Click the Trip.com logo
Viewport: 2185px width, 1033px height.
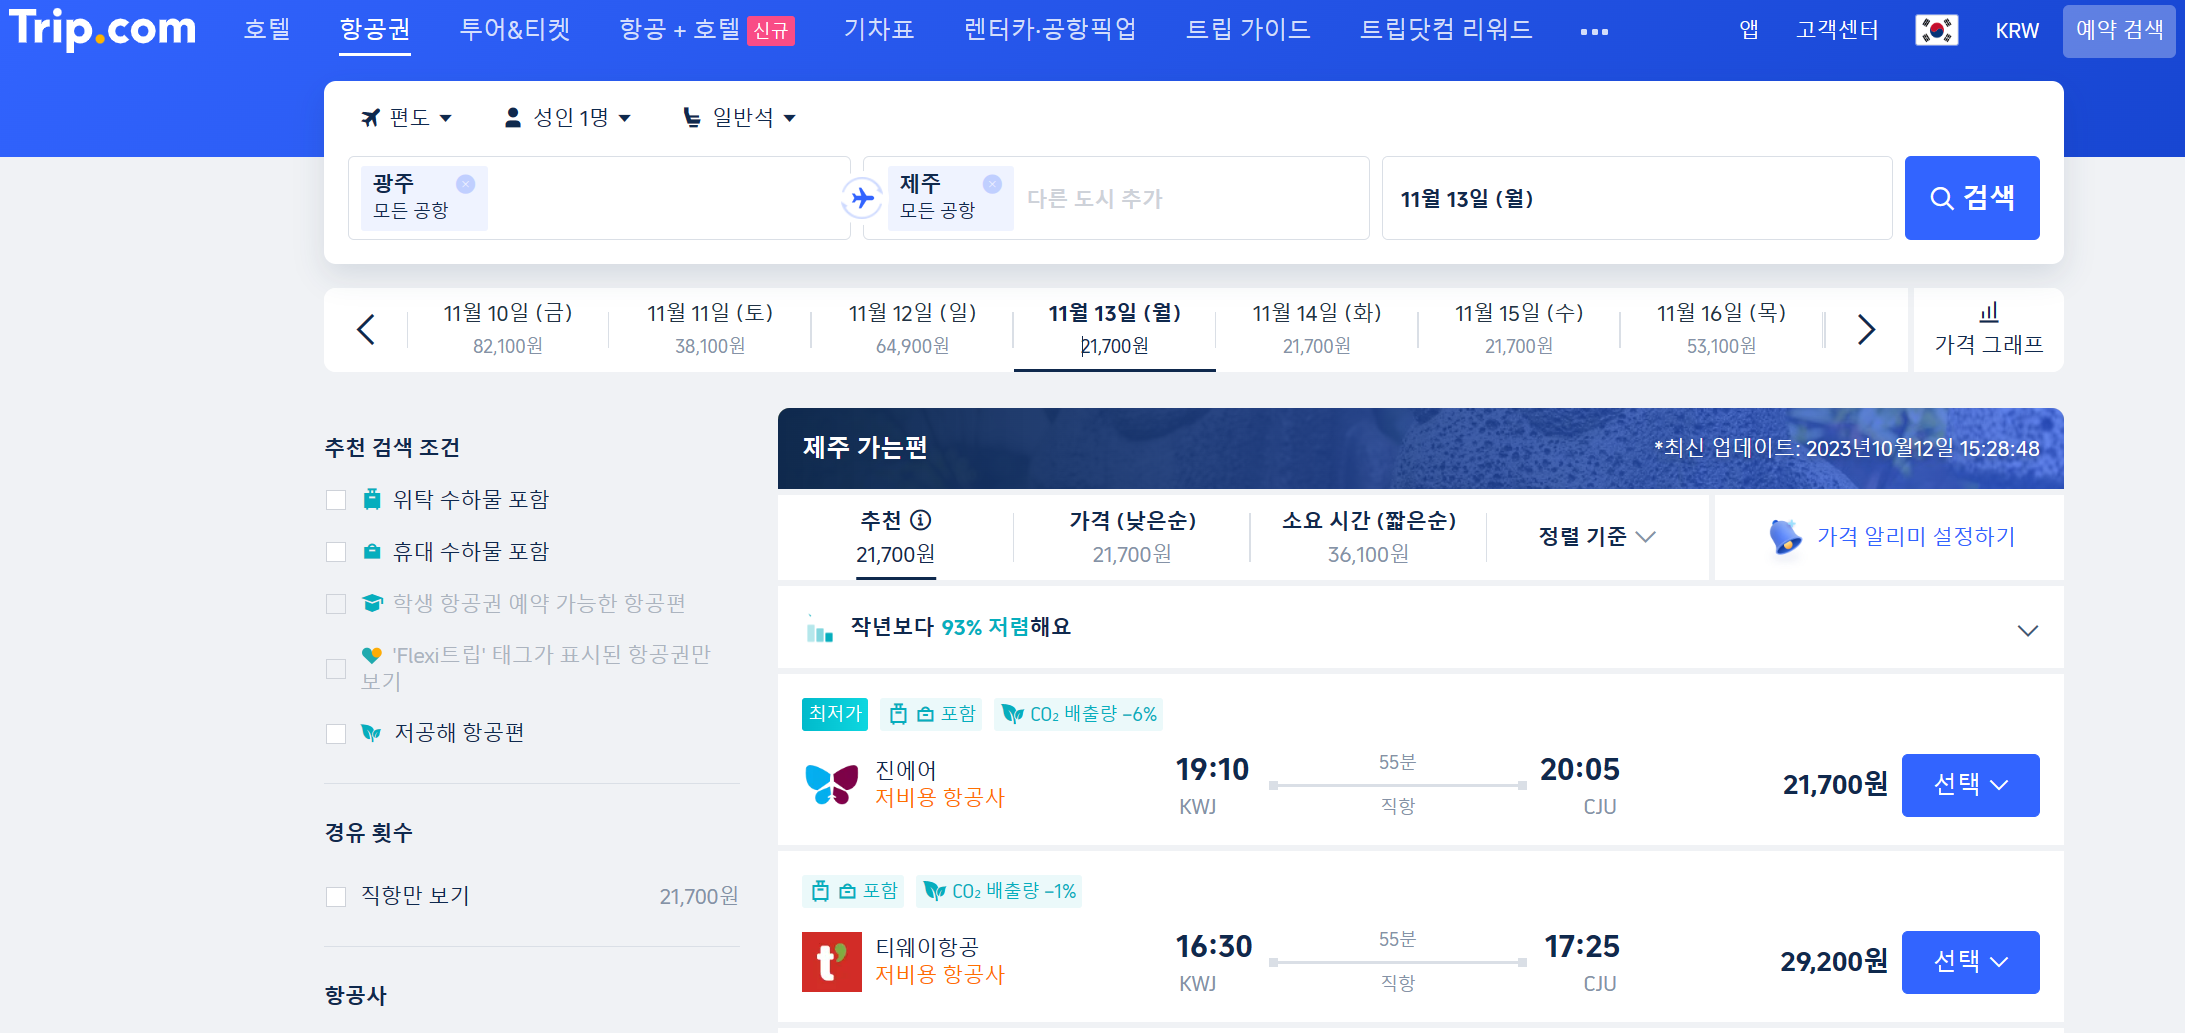tap(103, 30)
